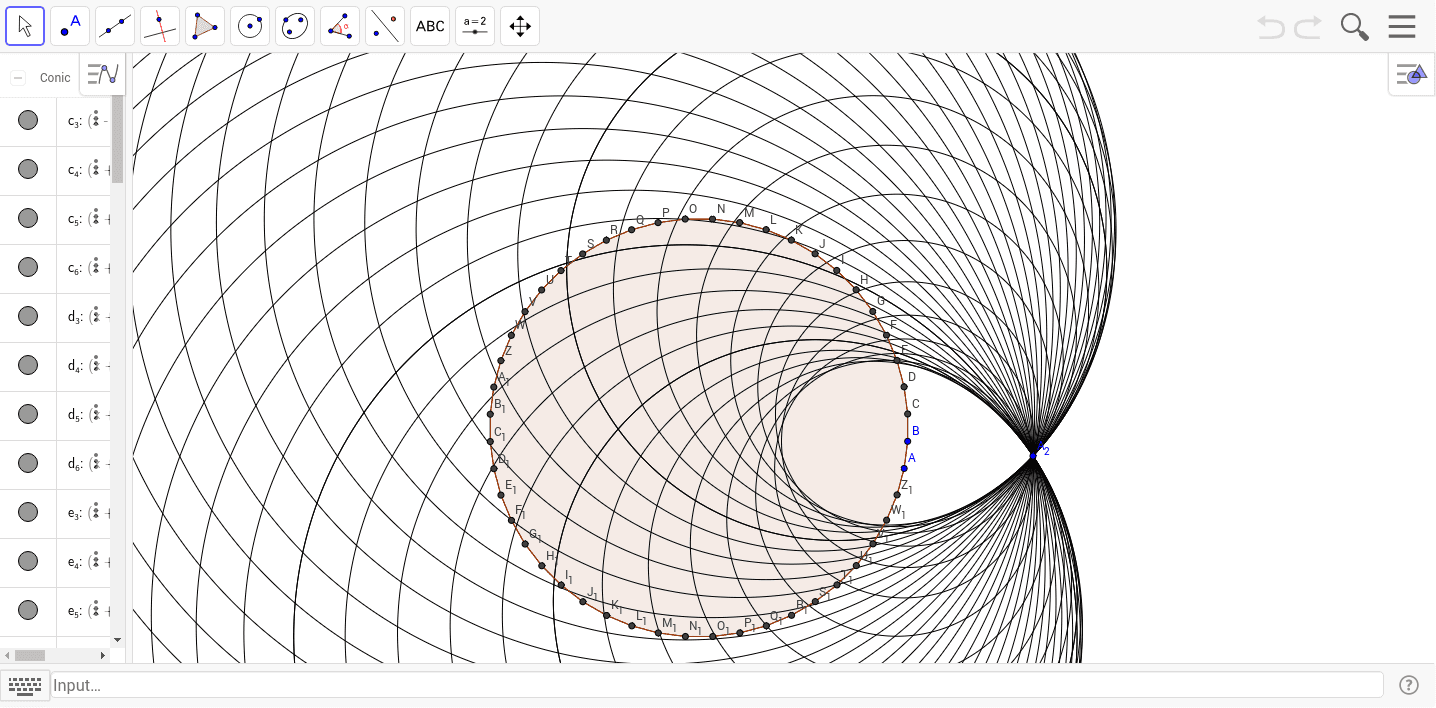Open the input help question mark
This screenshot has height=708, width=1436.
pos(1409,685)
